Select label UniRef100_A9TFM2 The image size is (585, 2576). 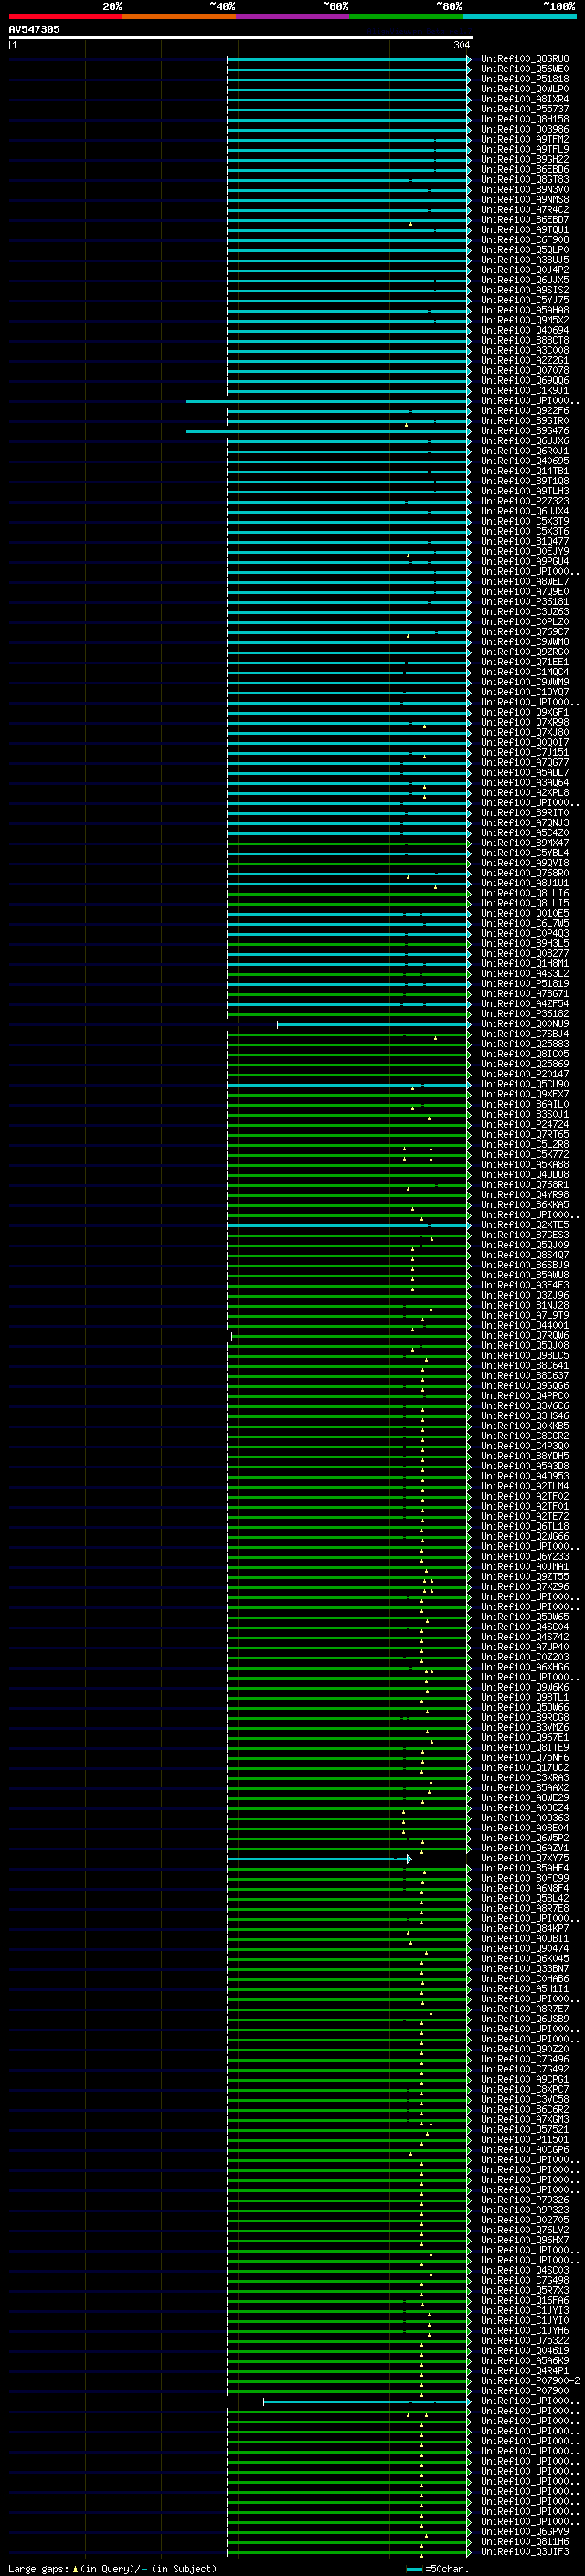(525, 139)
